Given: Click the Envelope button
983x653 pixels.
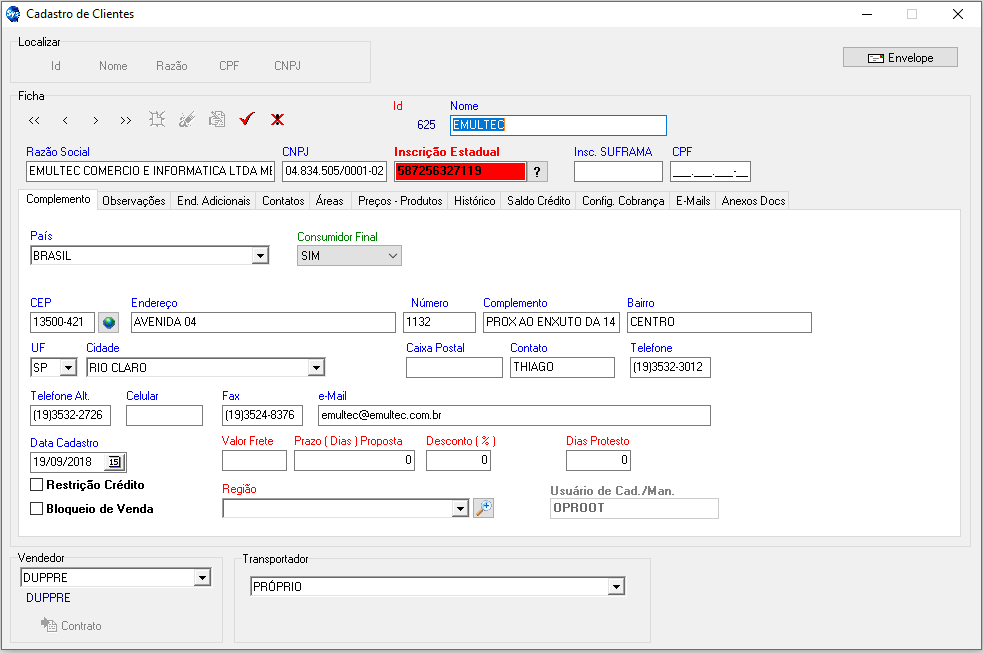Looking at the screenshot, I should (900, 58).
